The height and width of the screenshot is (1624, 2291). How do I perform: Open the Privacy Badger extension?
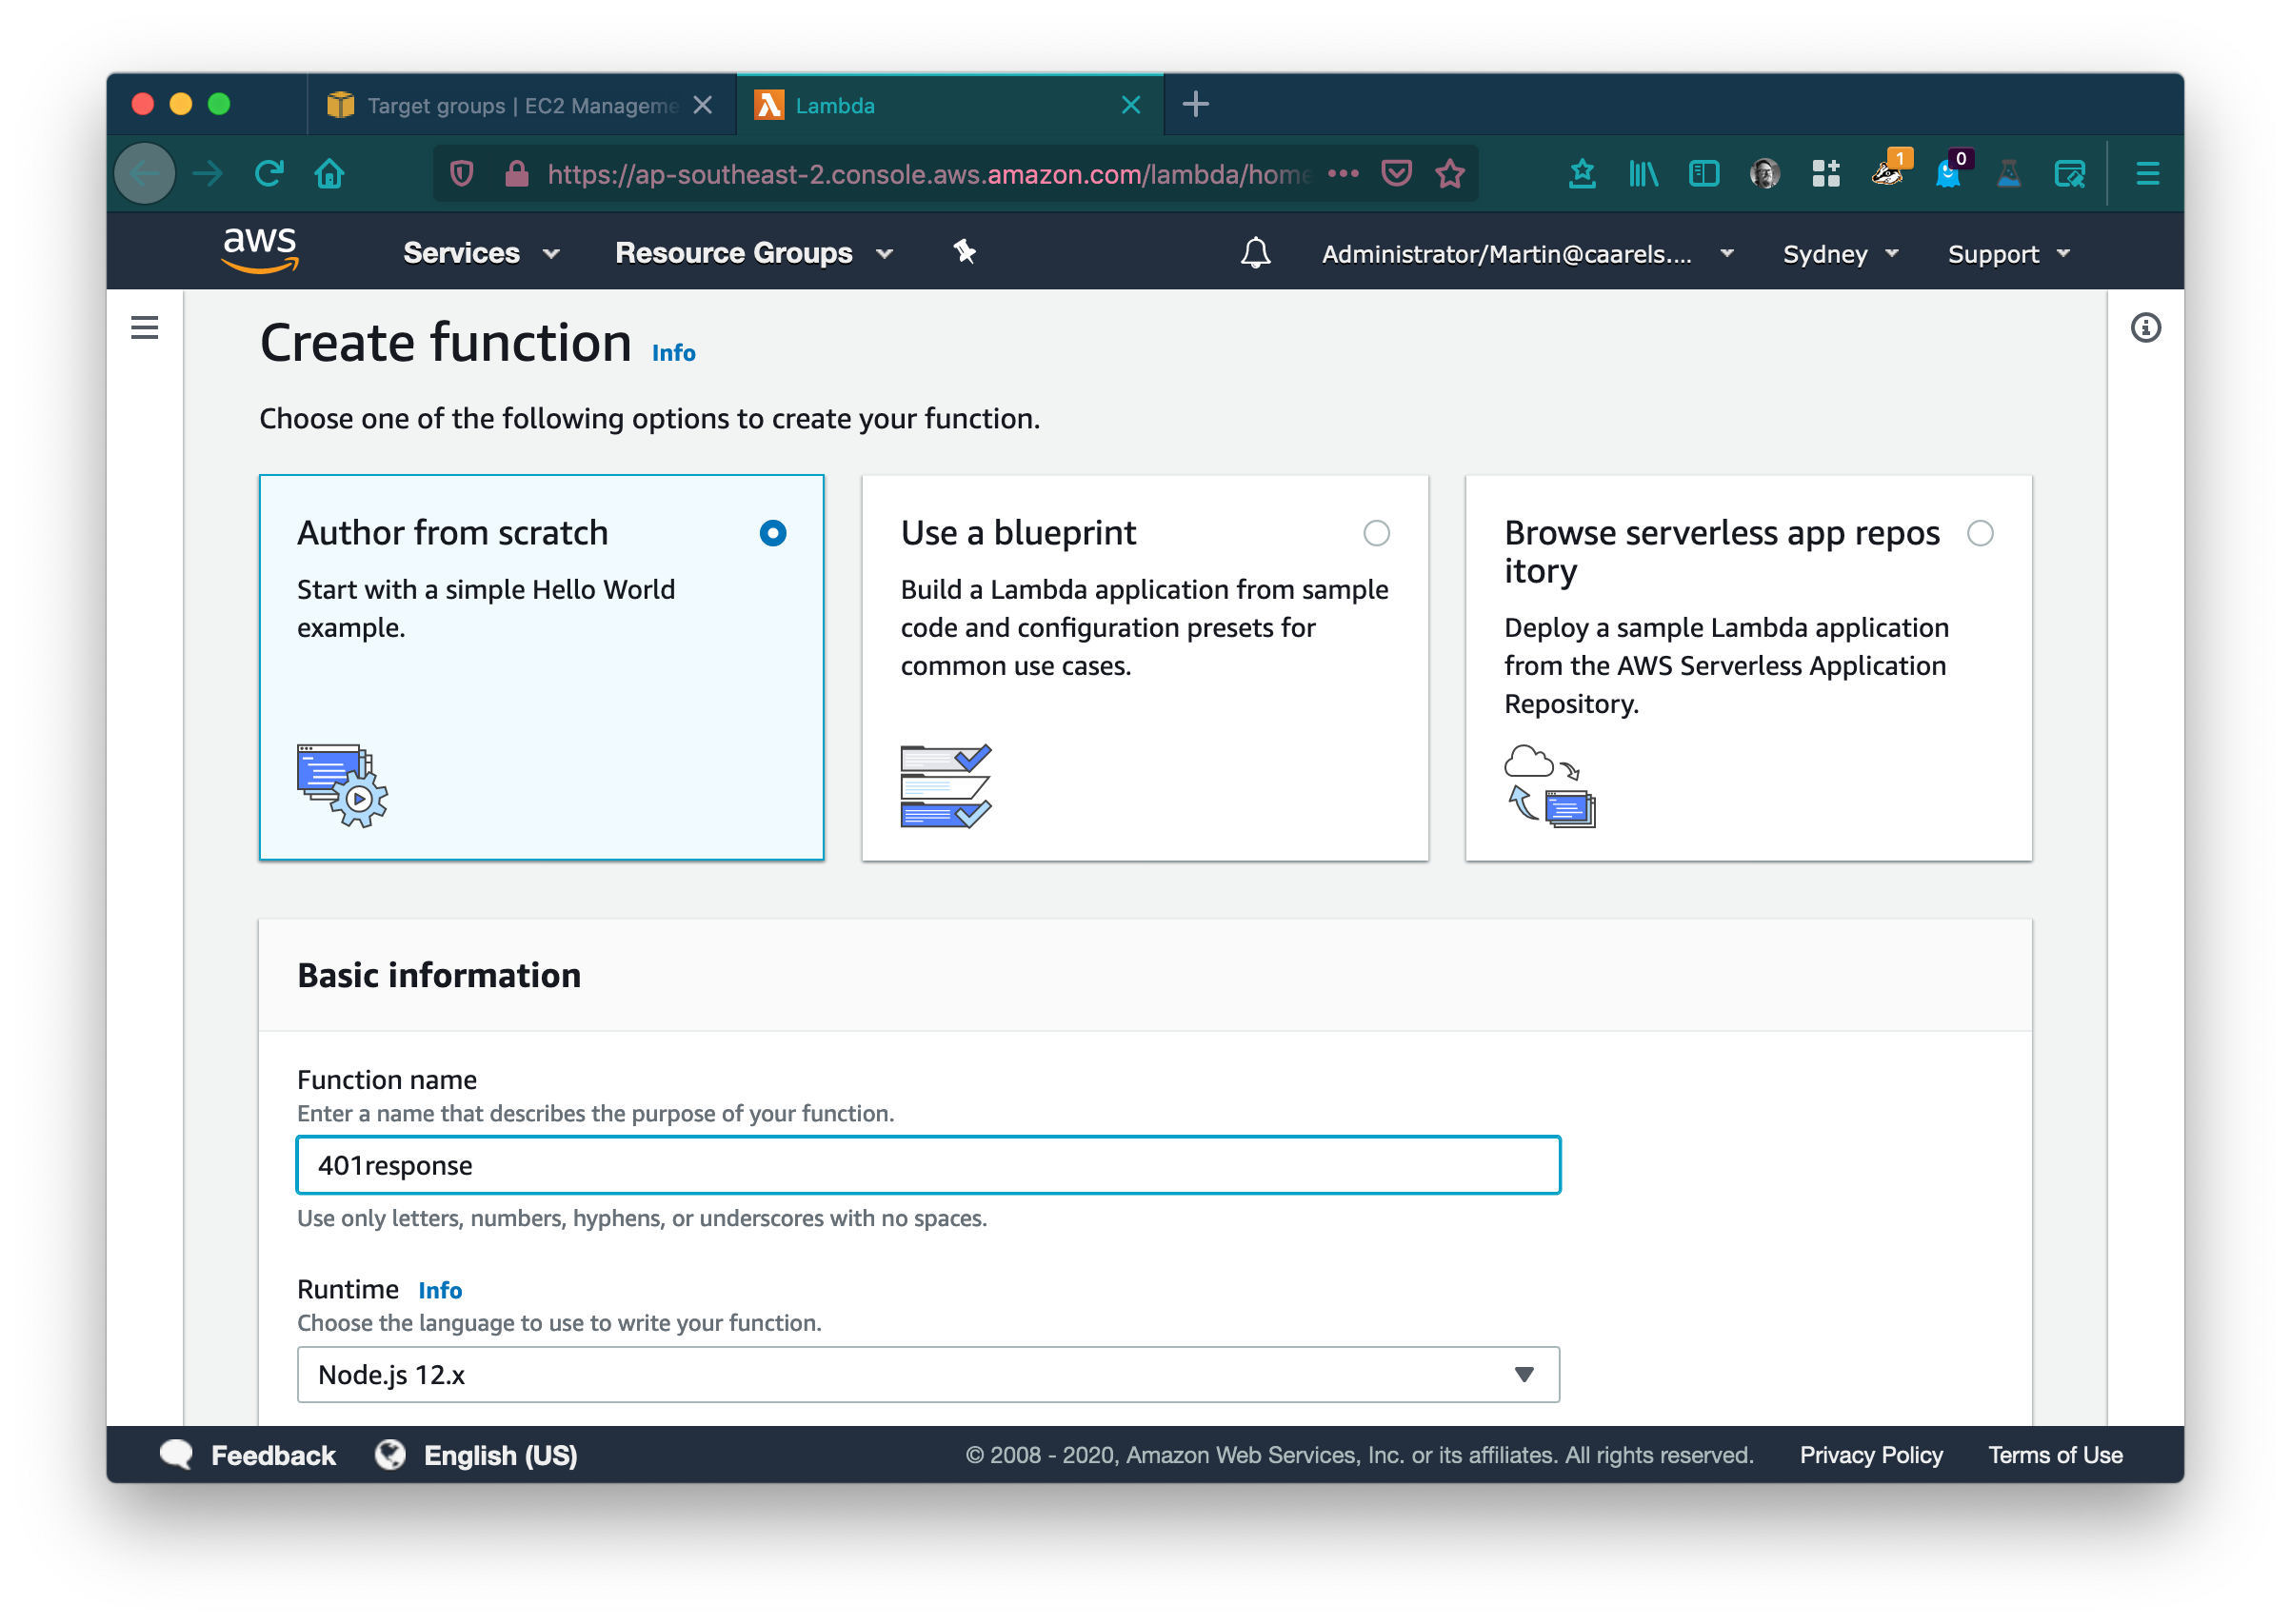coord(1888,172)
